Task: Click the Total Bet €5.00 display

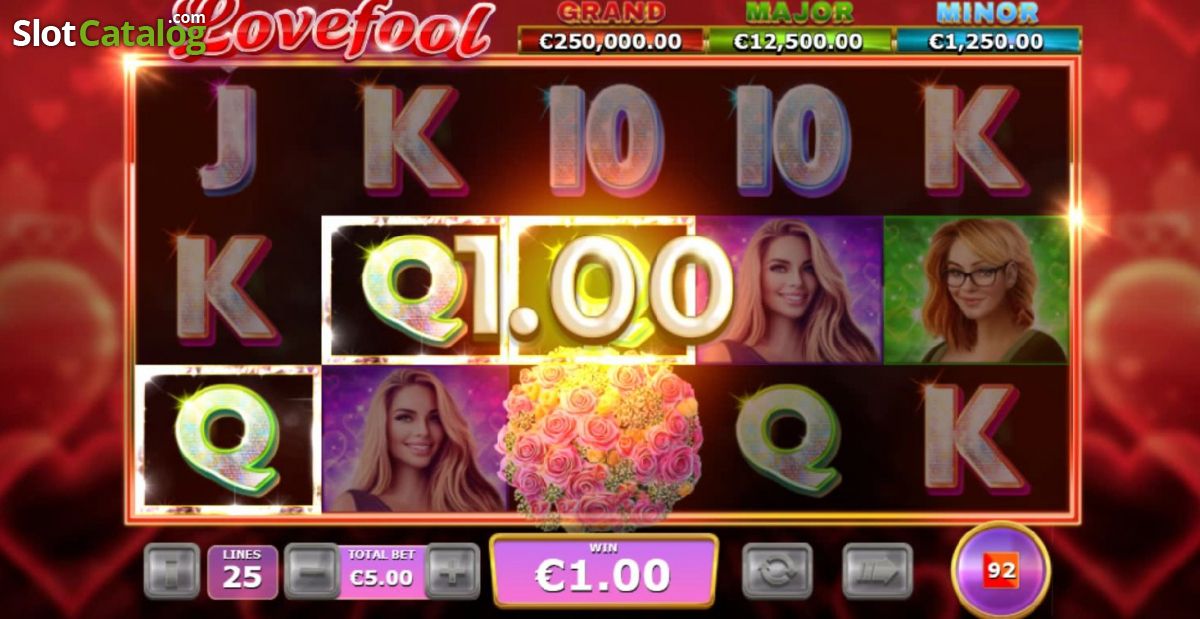Action: pos(381,571)
